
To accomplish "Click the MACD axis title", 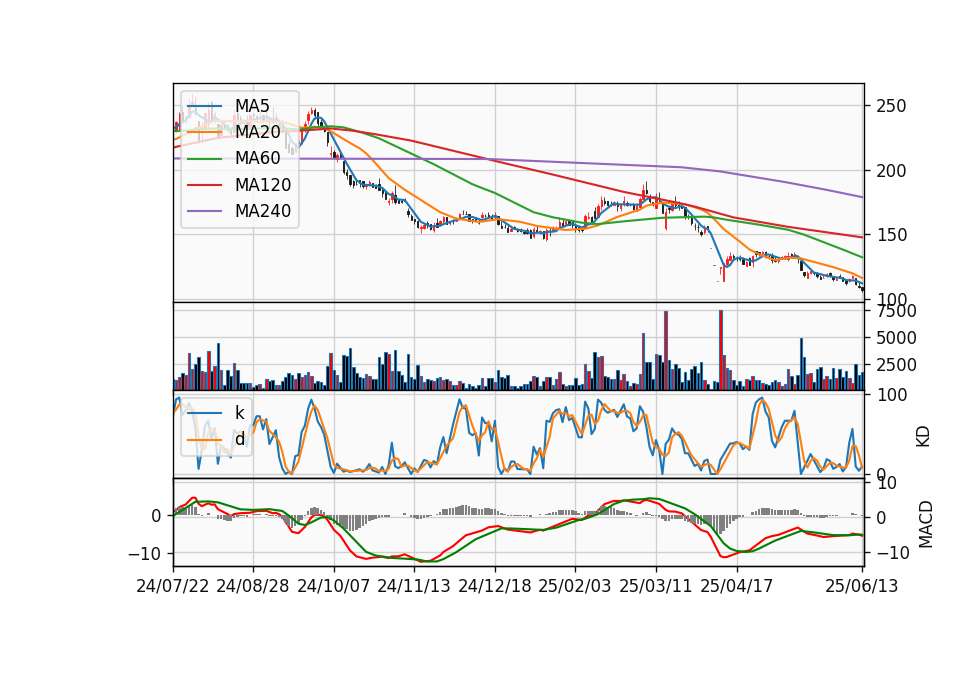I will pyautogui.click(x=926, y=524).
